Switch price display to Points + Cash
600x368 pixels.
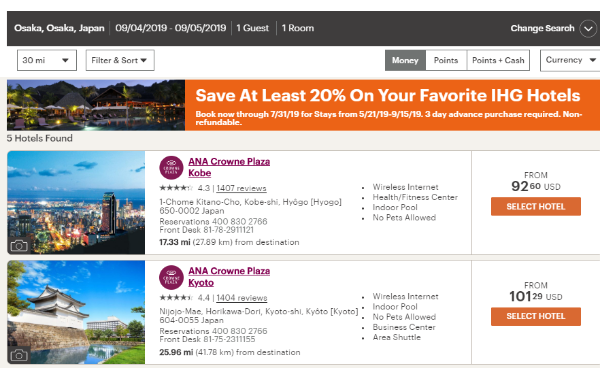pyautogui.click(x=498, y=60)
